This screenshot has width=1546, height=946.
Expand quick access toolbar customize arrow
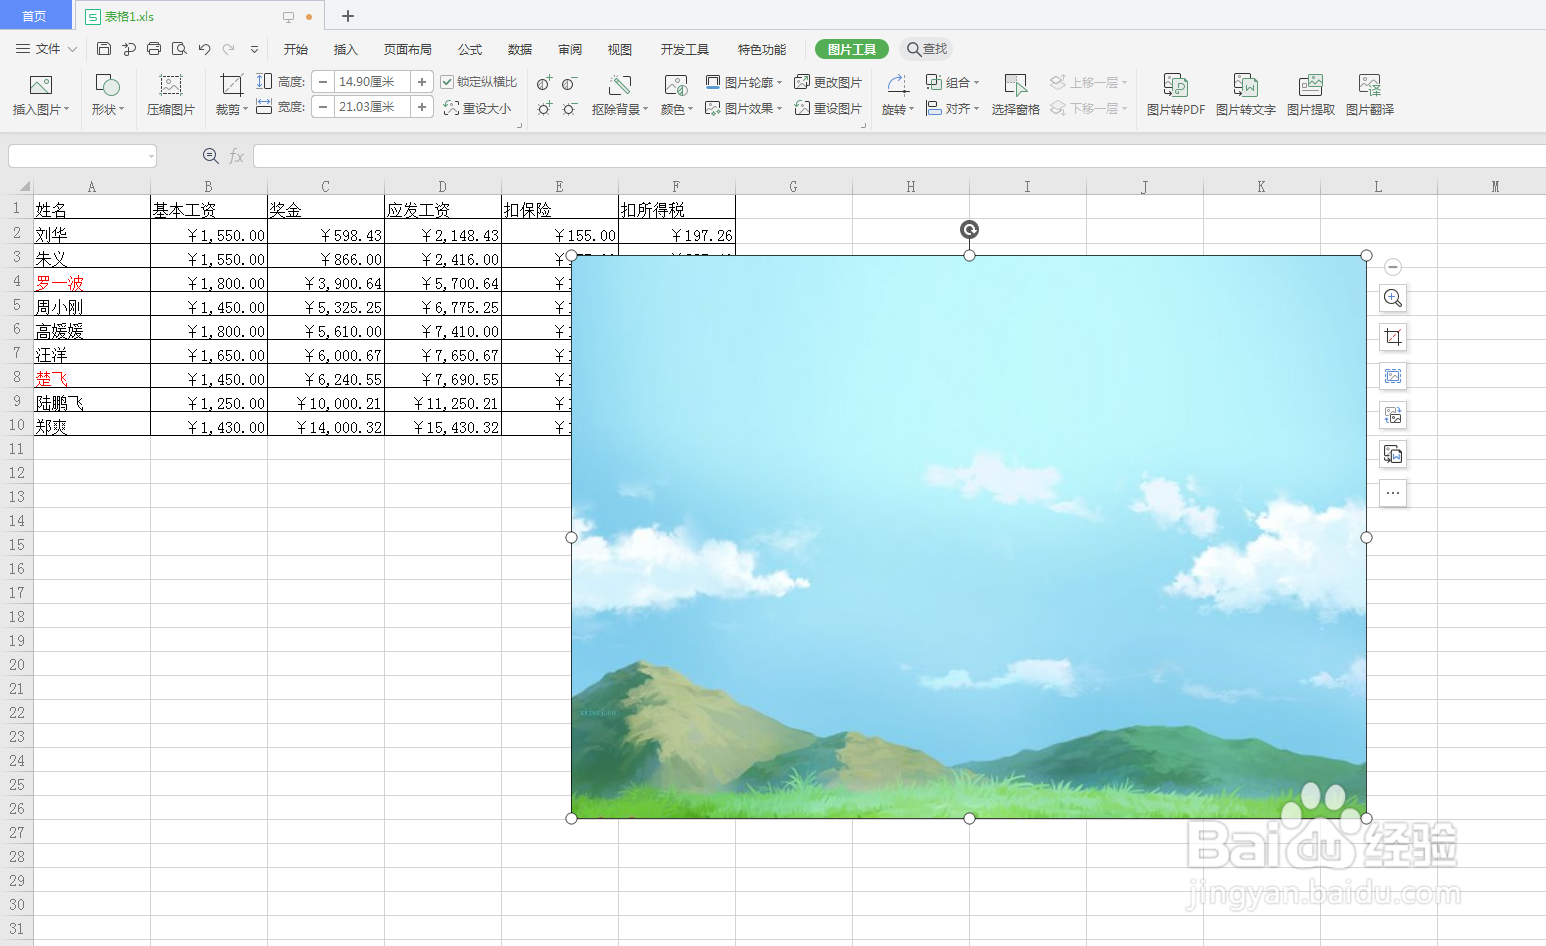click(254, 49)
